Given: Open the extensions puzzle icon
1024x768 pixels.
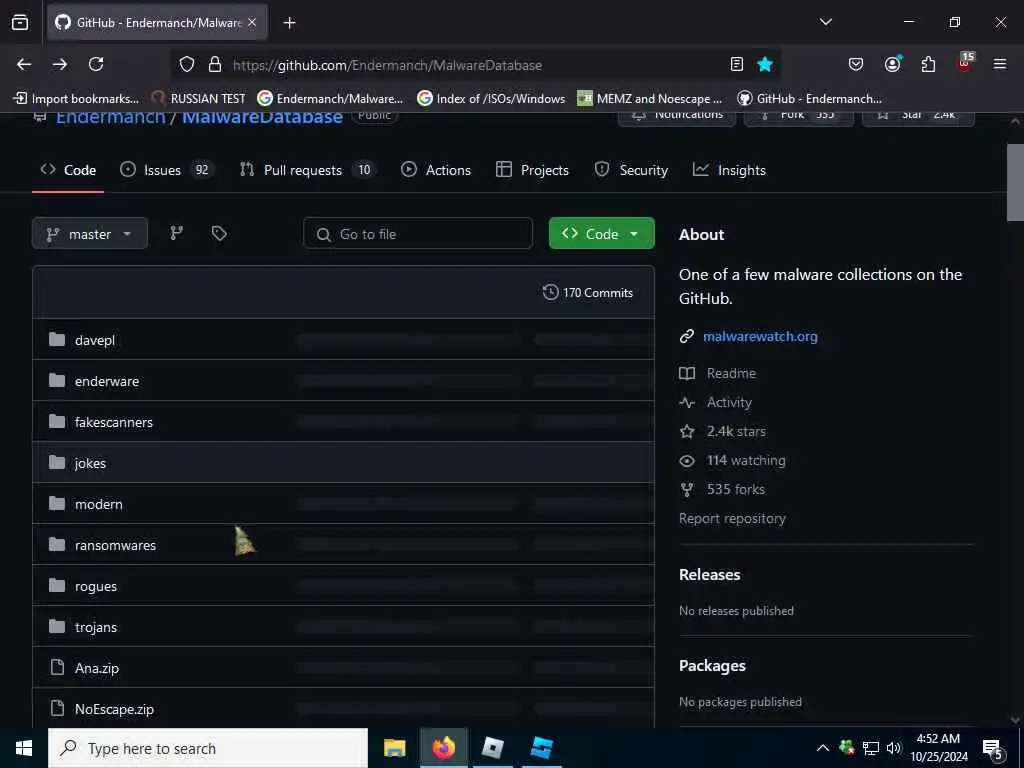Looking at the screenshot, I should (928, 64).
